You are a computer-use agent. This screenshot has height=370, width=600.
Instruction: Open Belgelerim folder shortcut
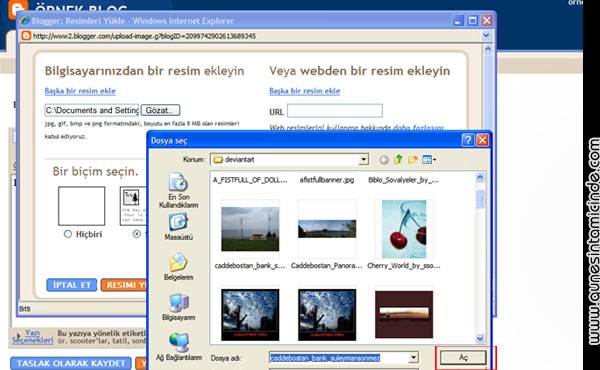pyautogui.click(x=178, y=267)
